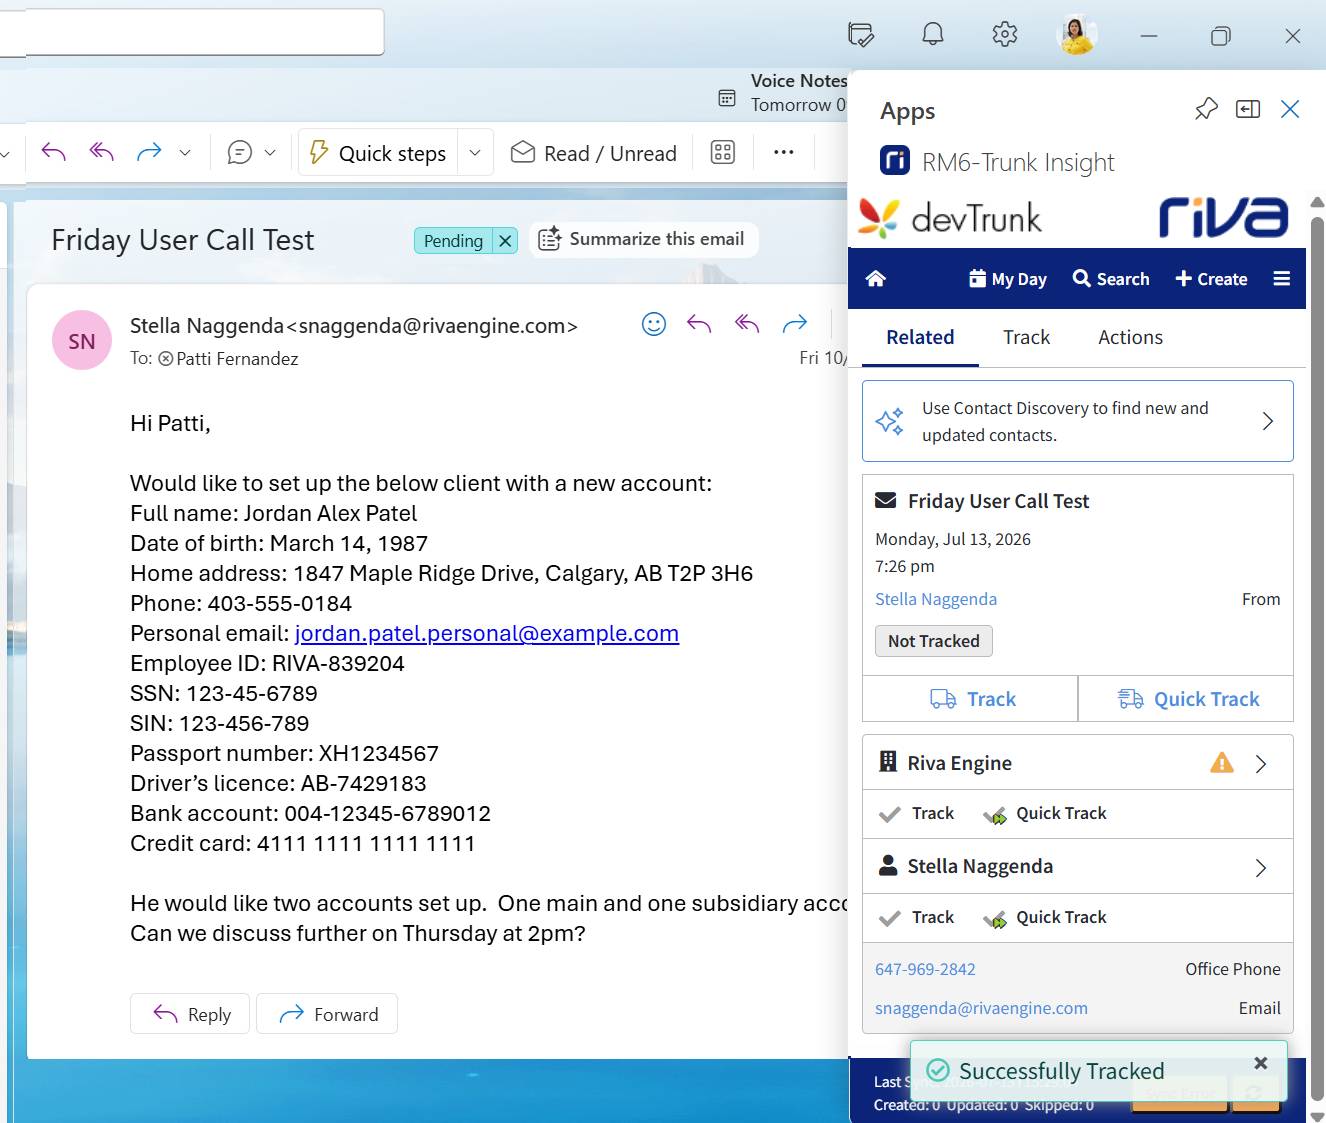Click the Reply icon in the top toolbar

tap(54, 152)
